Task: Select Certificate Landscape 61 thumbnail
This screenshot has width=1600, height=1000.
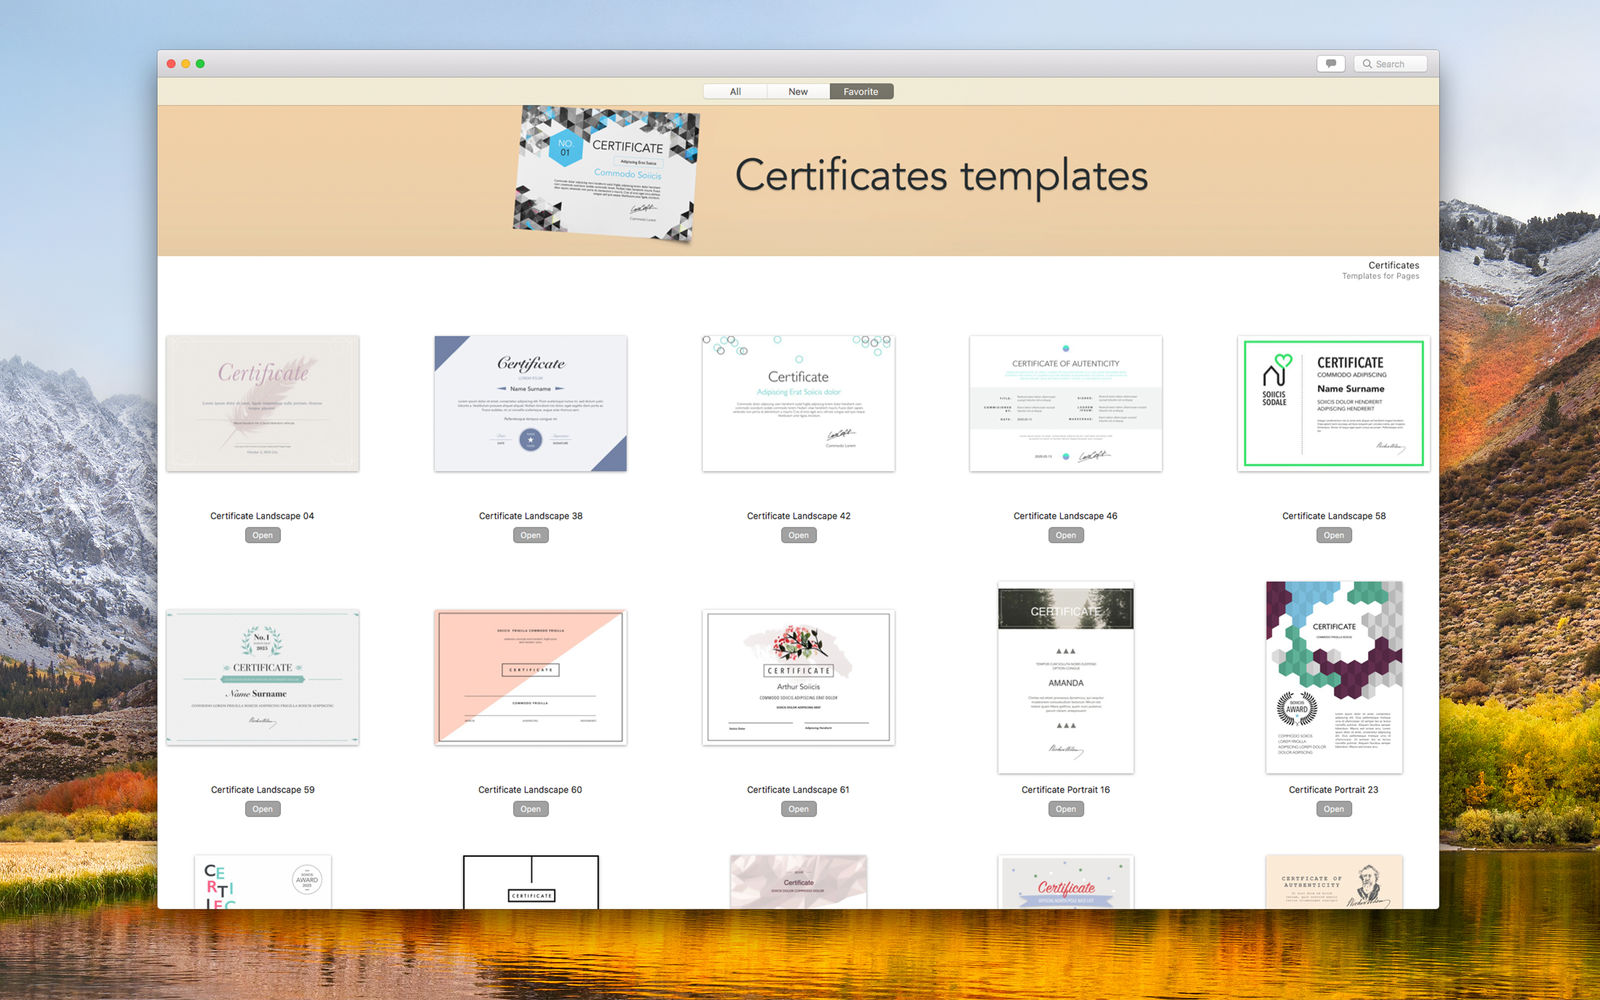Action: [798, 677]
